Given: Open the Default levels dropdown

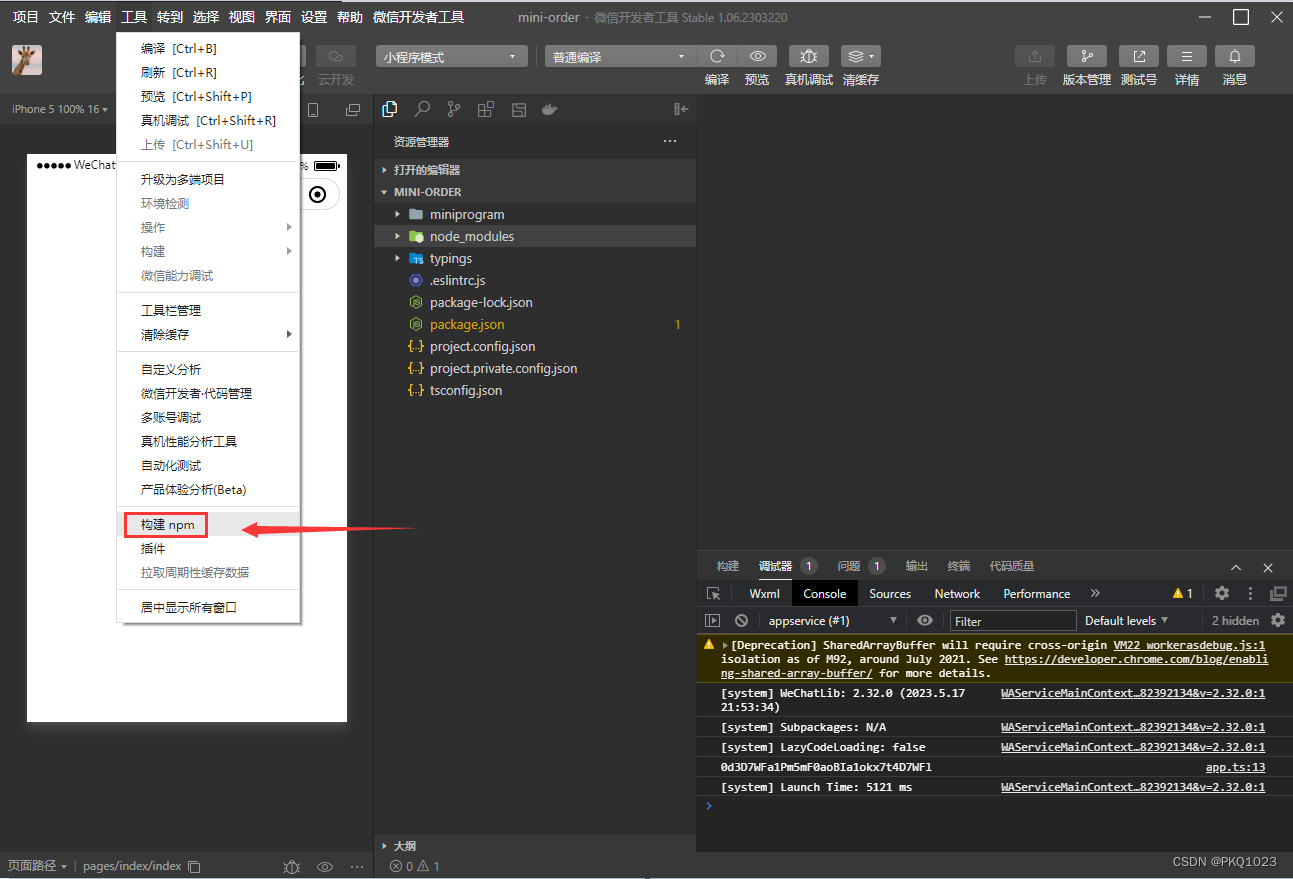Looking at the screenshot, I should coord(1126,620).
